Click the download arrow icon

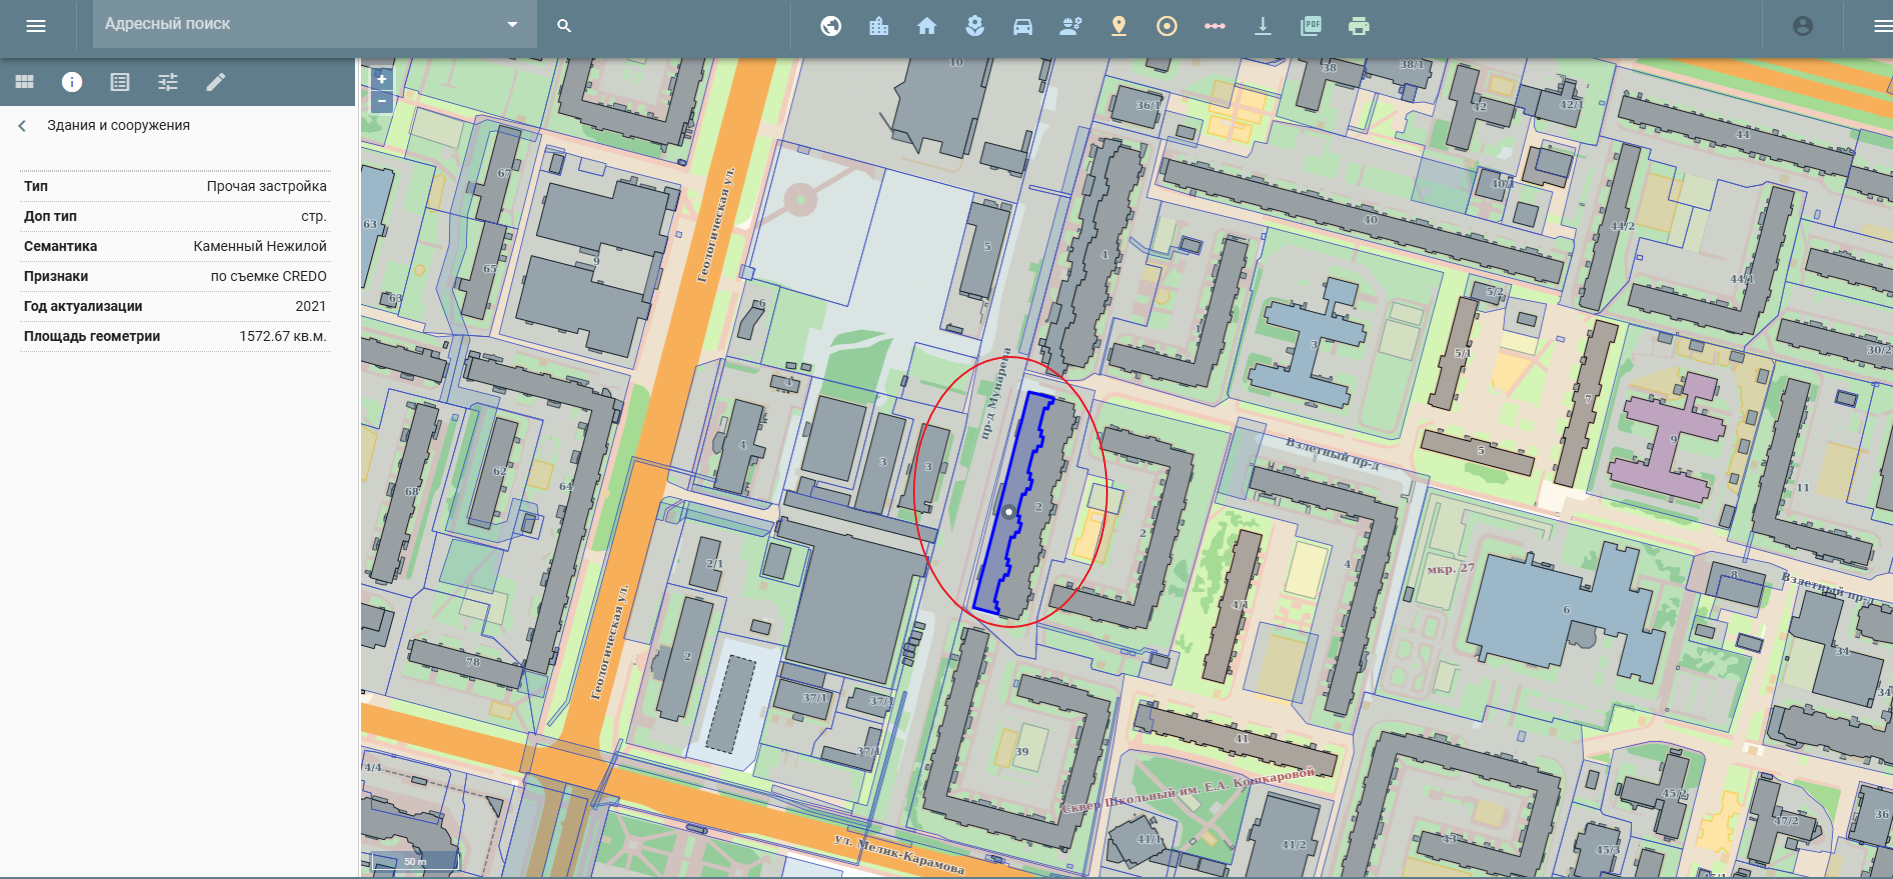tap(1263, 26)
